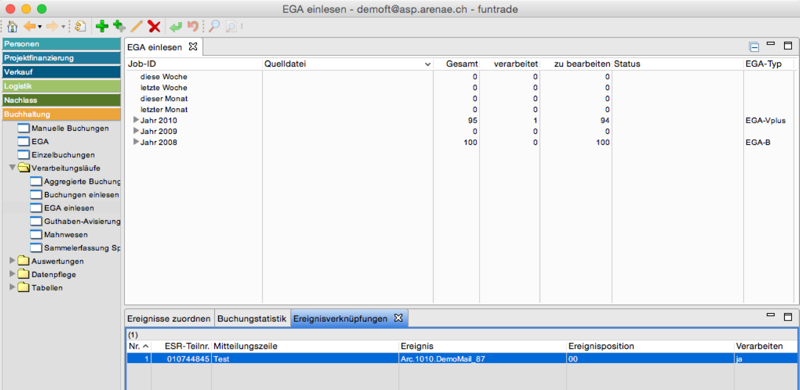The image size is (800, 390).
Task: Open the back history dropdown arrow
Action: 40,27
